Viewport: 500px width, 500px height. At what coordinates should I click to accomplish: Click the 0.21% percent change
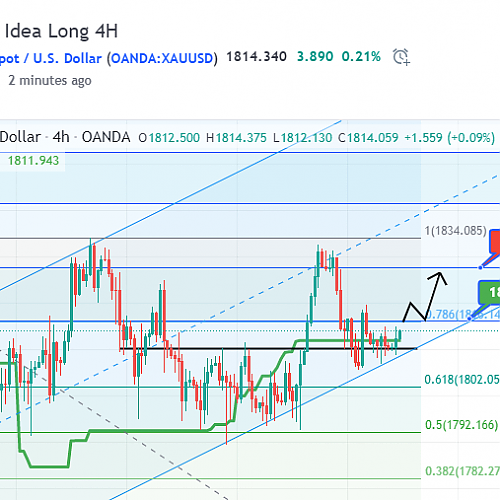coord(361,56)
